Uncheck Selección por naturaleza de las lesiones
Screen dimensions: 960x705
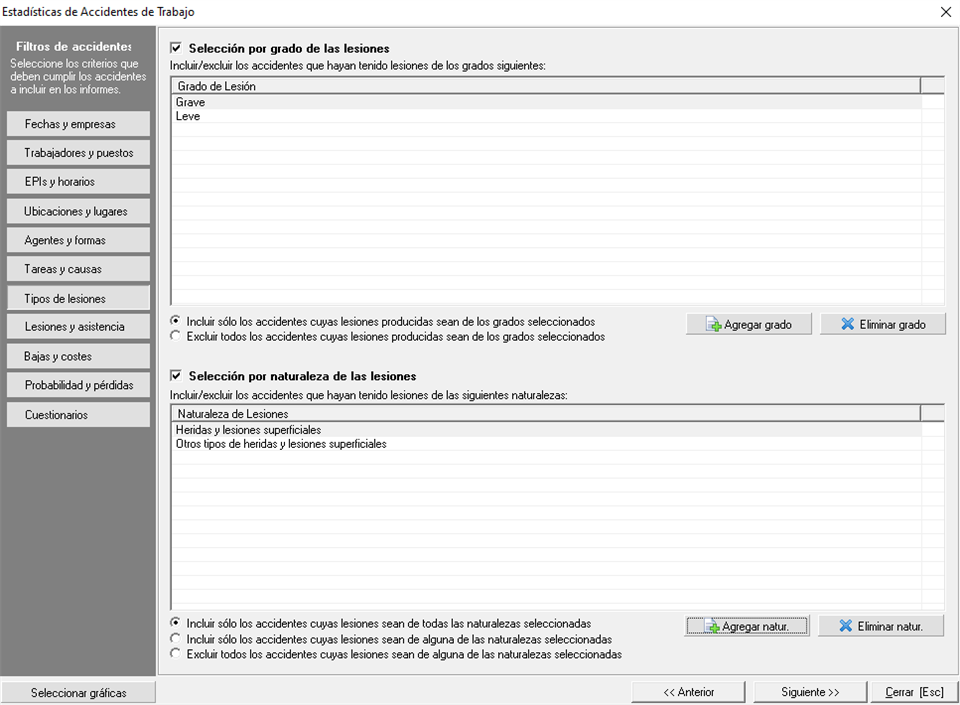pos(176,376)
